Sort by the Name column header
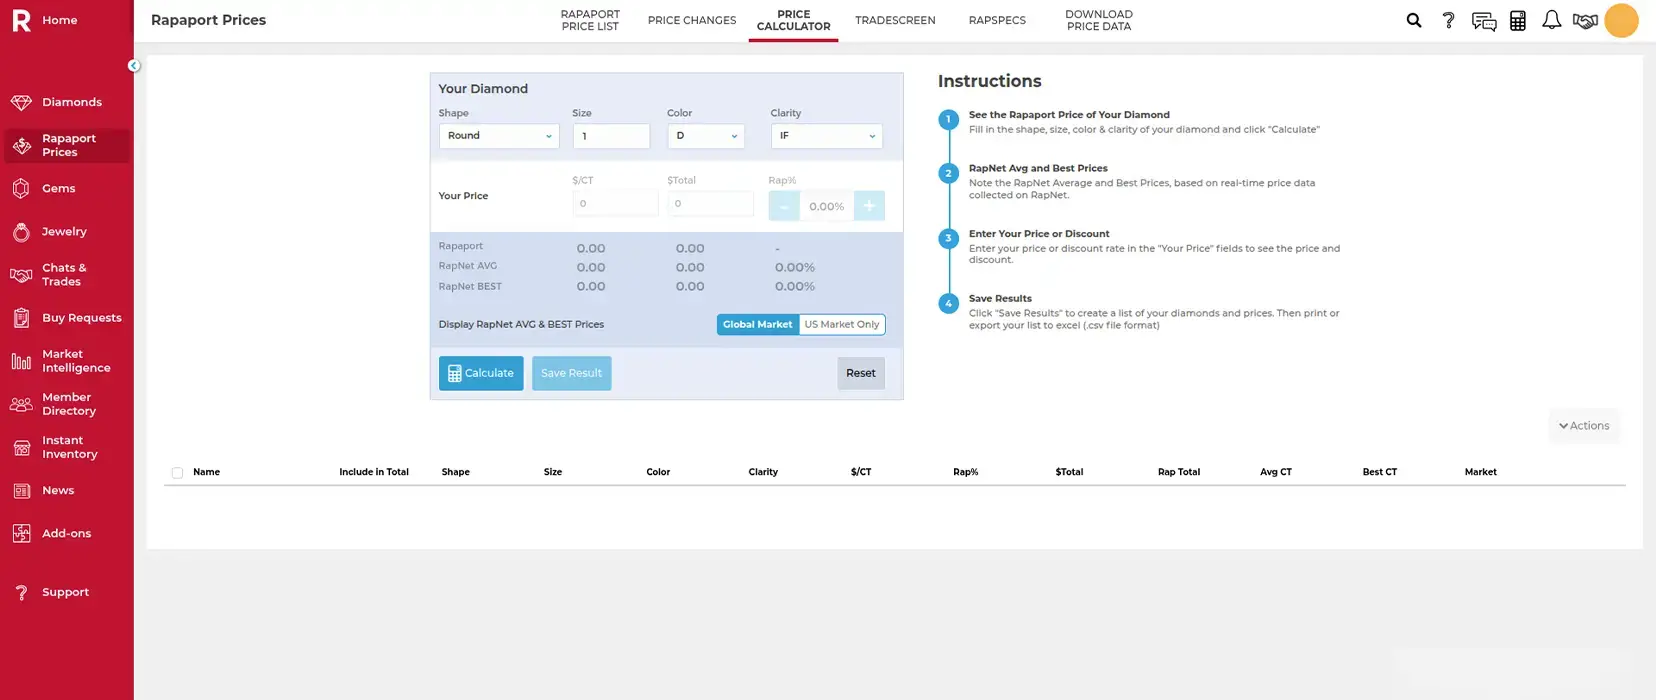 pyautogui.click(x=206, y=473)
